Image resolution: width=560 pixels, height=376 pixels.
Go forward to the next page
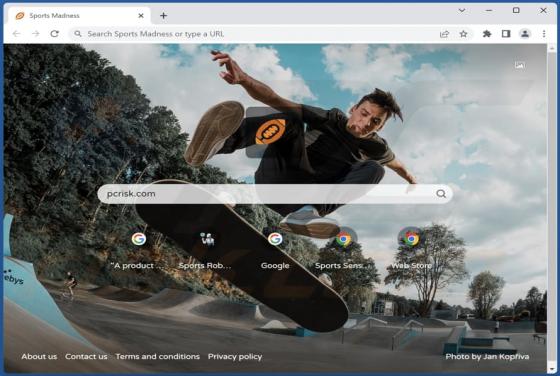click(x=36, y=34)
